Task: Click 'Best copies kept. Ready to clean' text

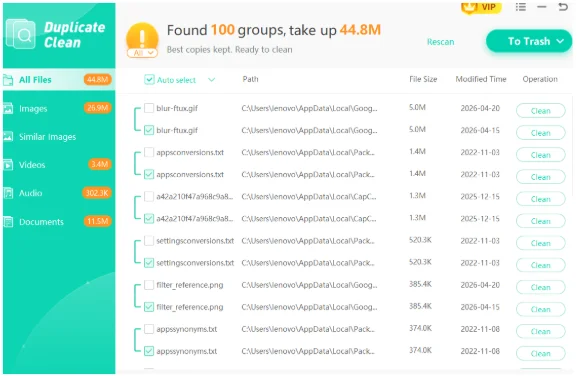Action: (x=230, y=49)
